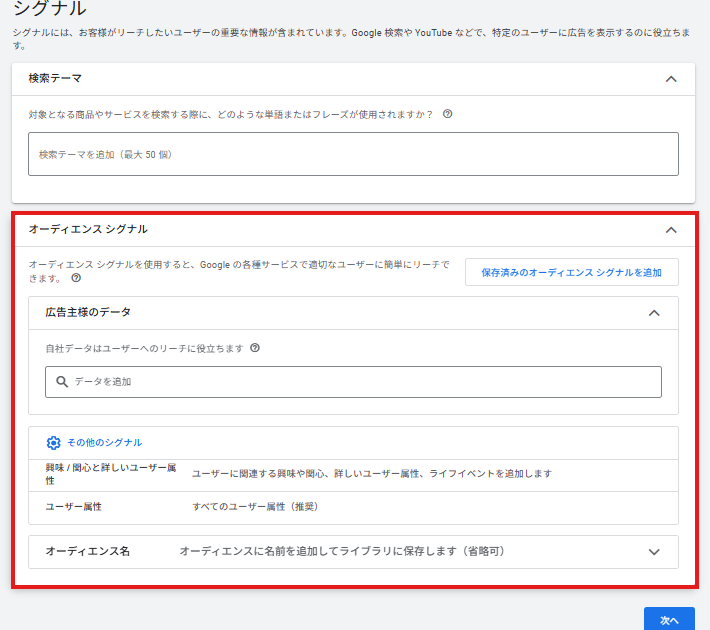Click 検索テーマ section header title

(x=56, y=78)
